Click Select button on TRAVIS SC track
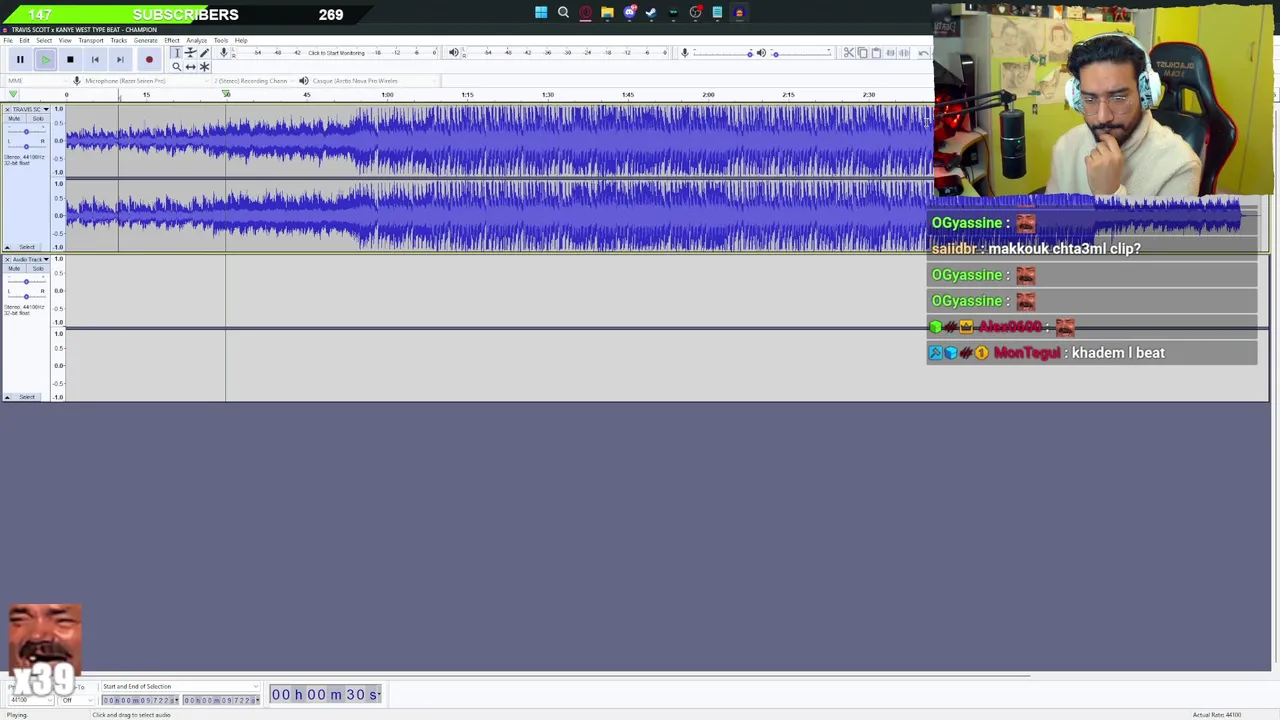 (27, 247)
